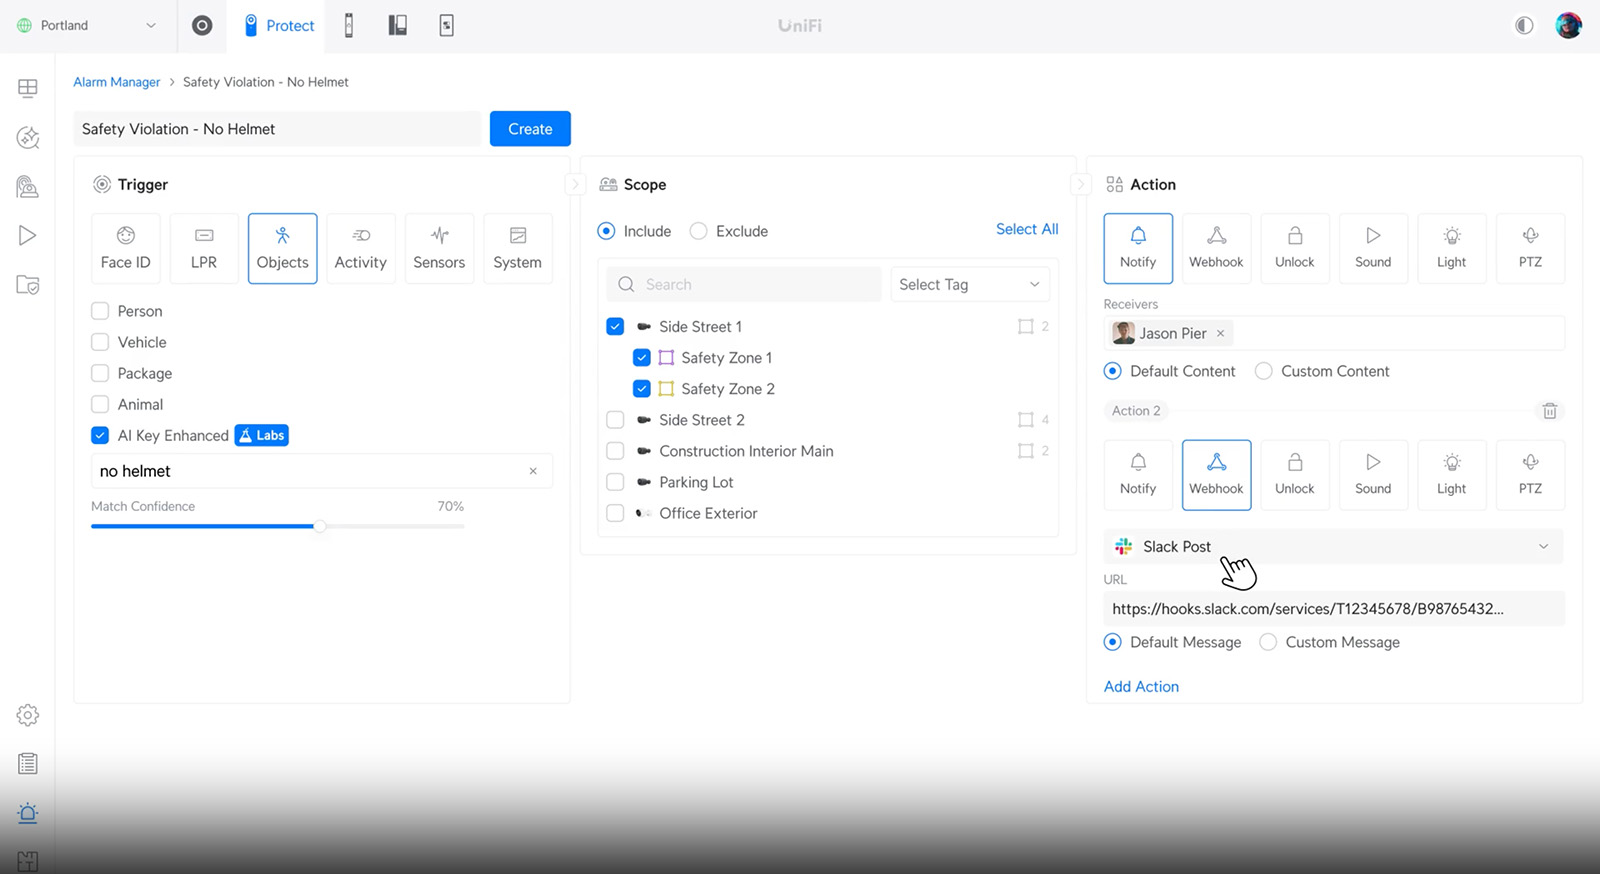1600x874 pixels.
Task: Expand the Slack Post webhook dropdown
Action: coord(1334,547)
